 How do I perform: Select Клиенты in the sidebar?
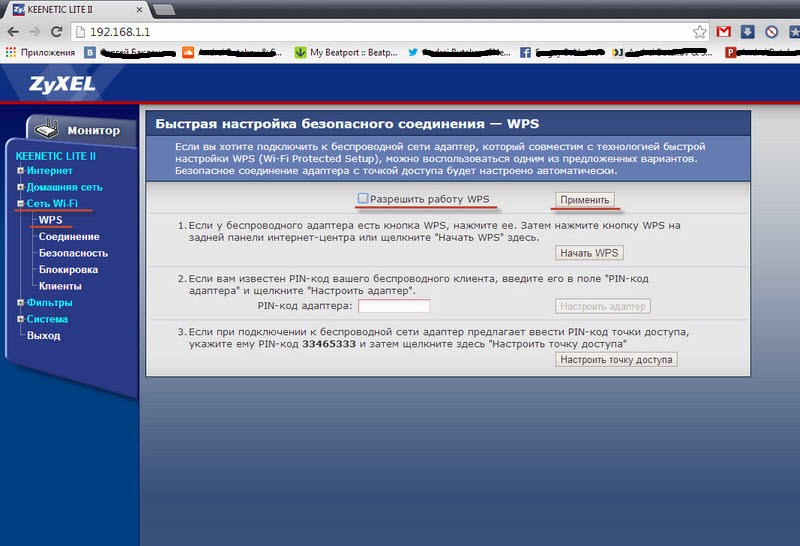[x=60, y=286]
